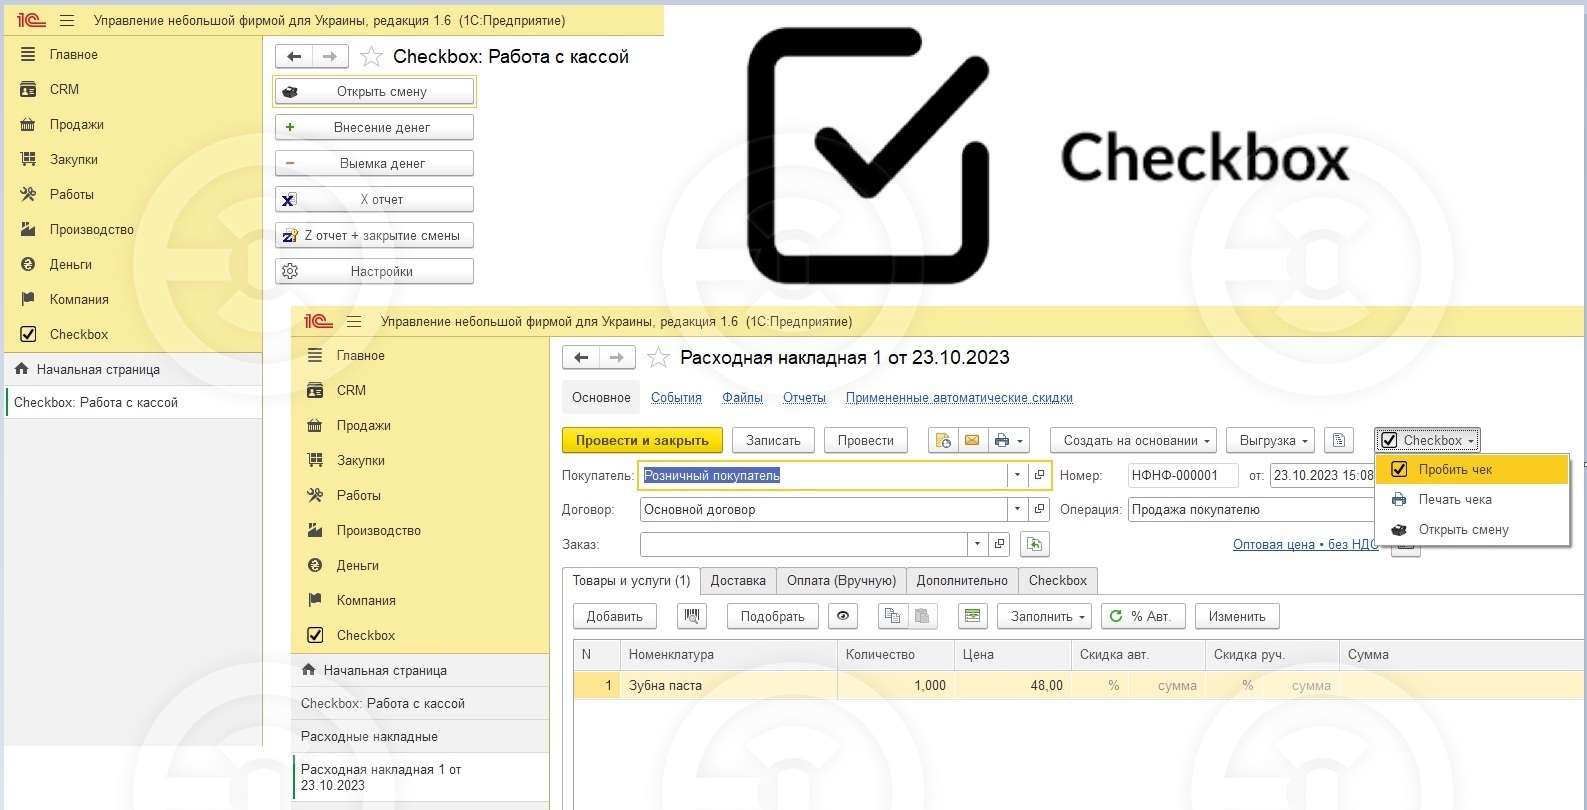Viewport: 1587px width, 810px height.
Task: Select Пробить чек menu item
Action: 1472,469
